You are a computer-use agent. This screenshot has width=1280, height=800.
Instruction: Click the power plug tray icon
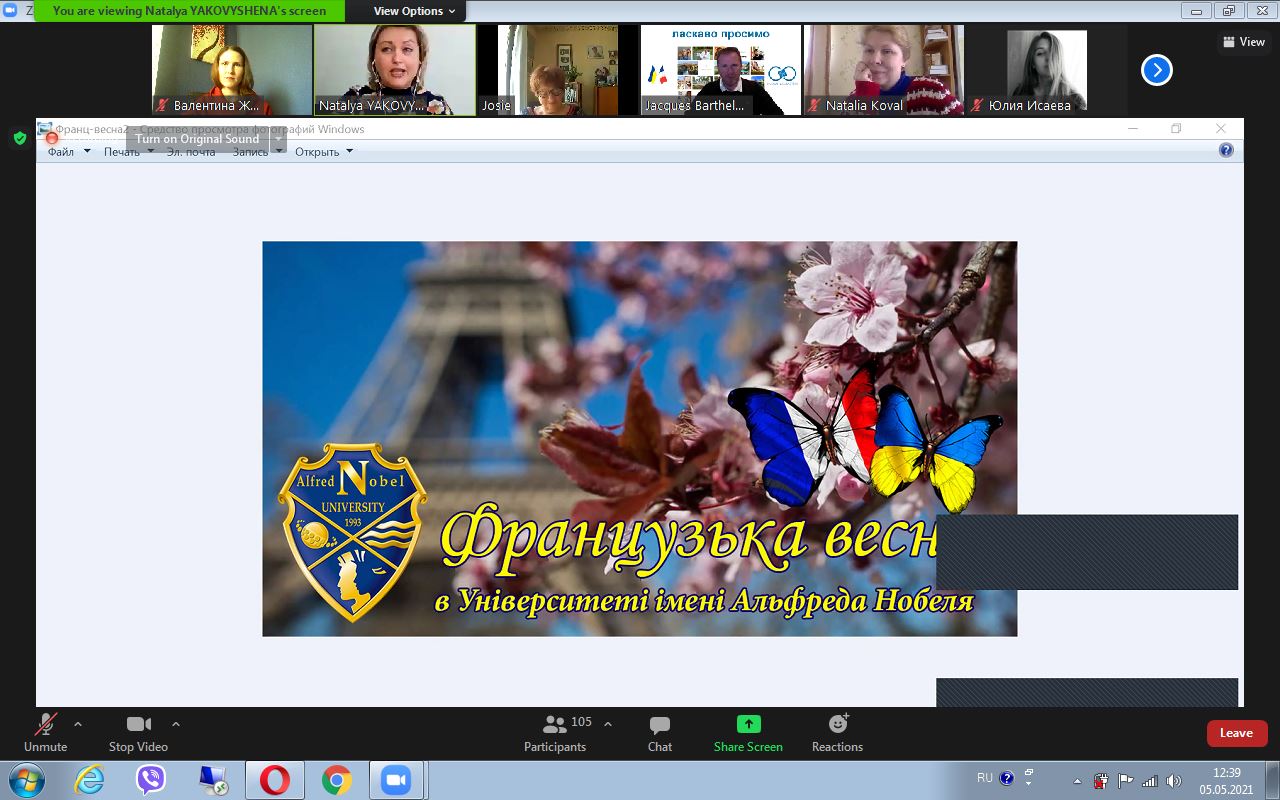click(1101, 781)
